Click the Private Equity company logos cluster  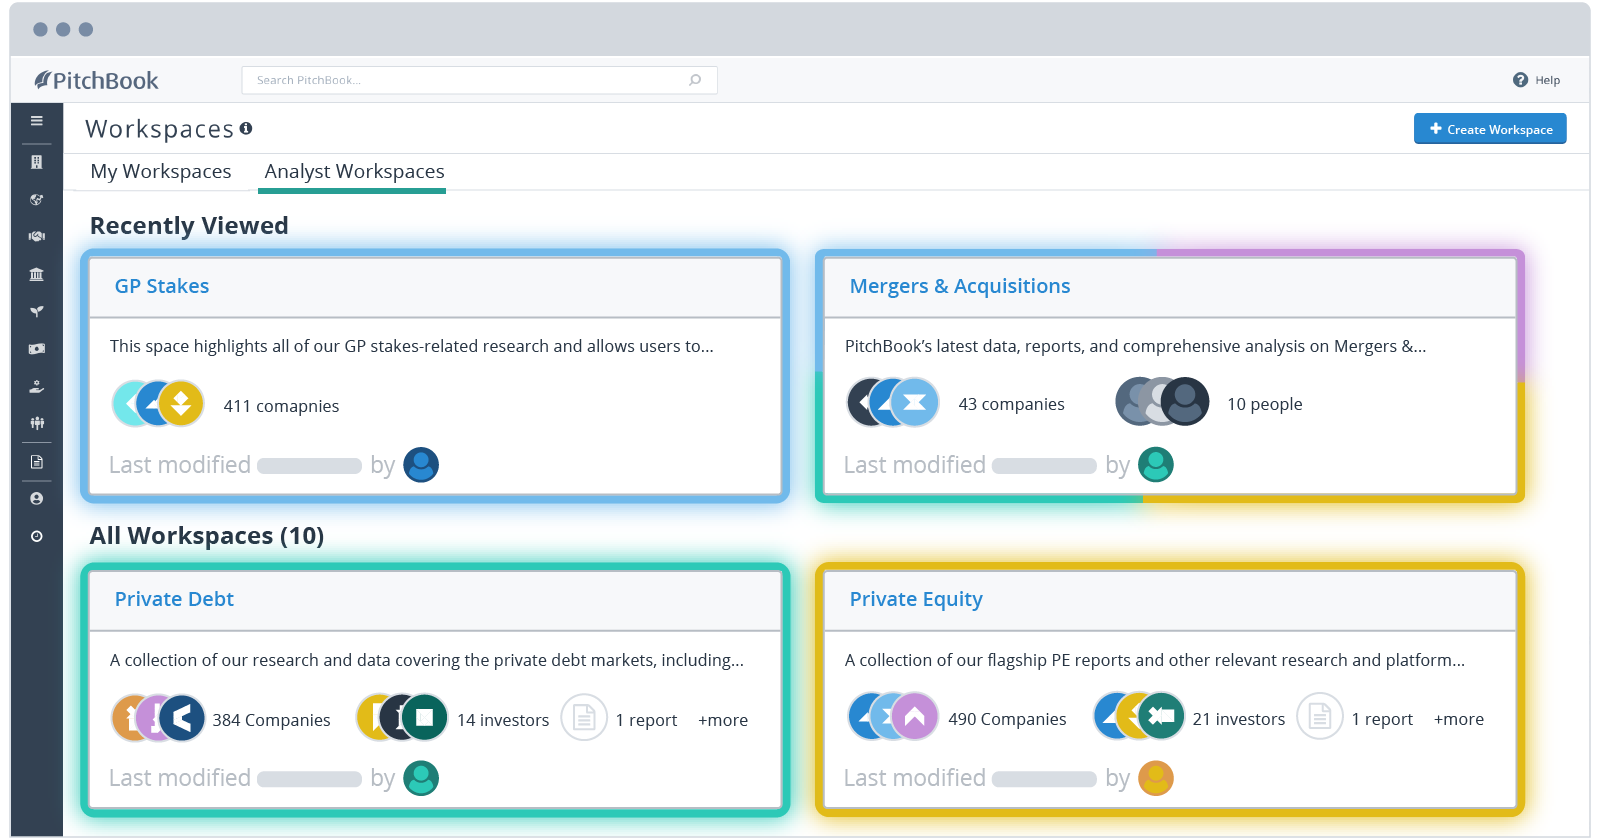[893, 717]
